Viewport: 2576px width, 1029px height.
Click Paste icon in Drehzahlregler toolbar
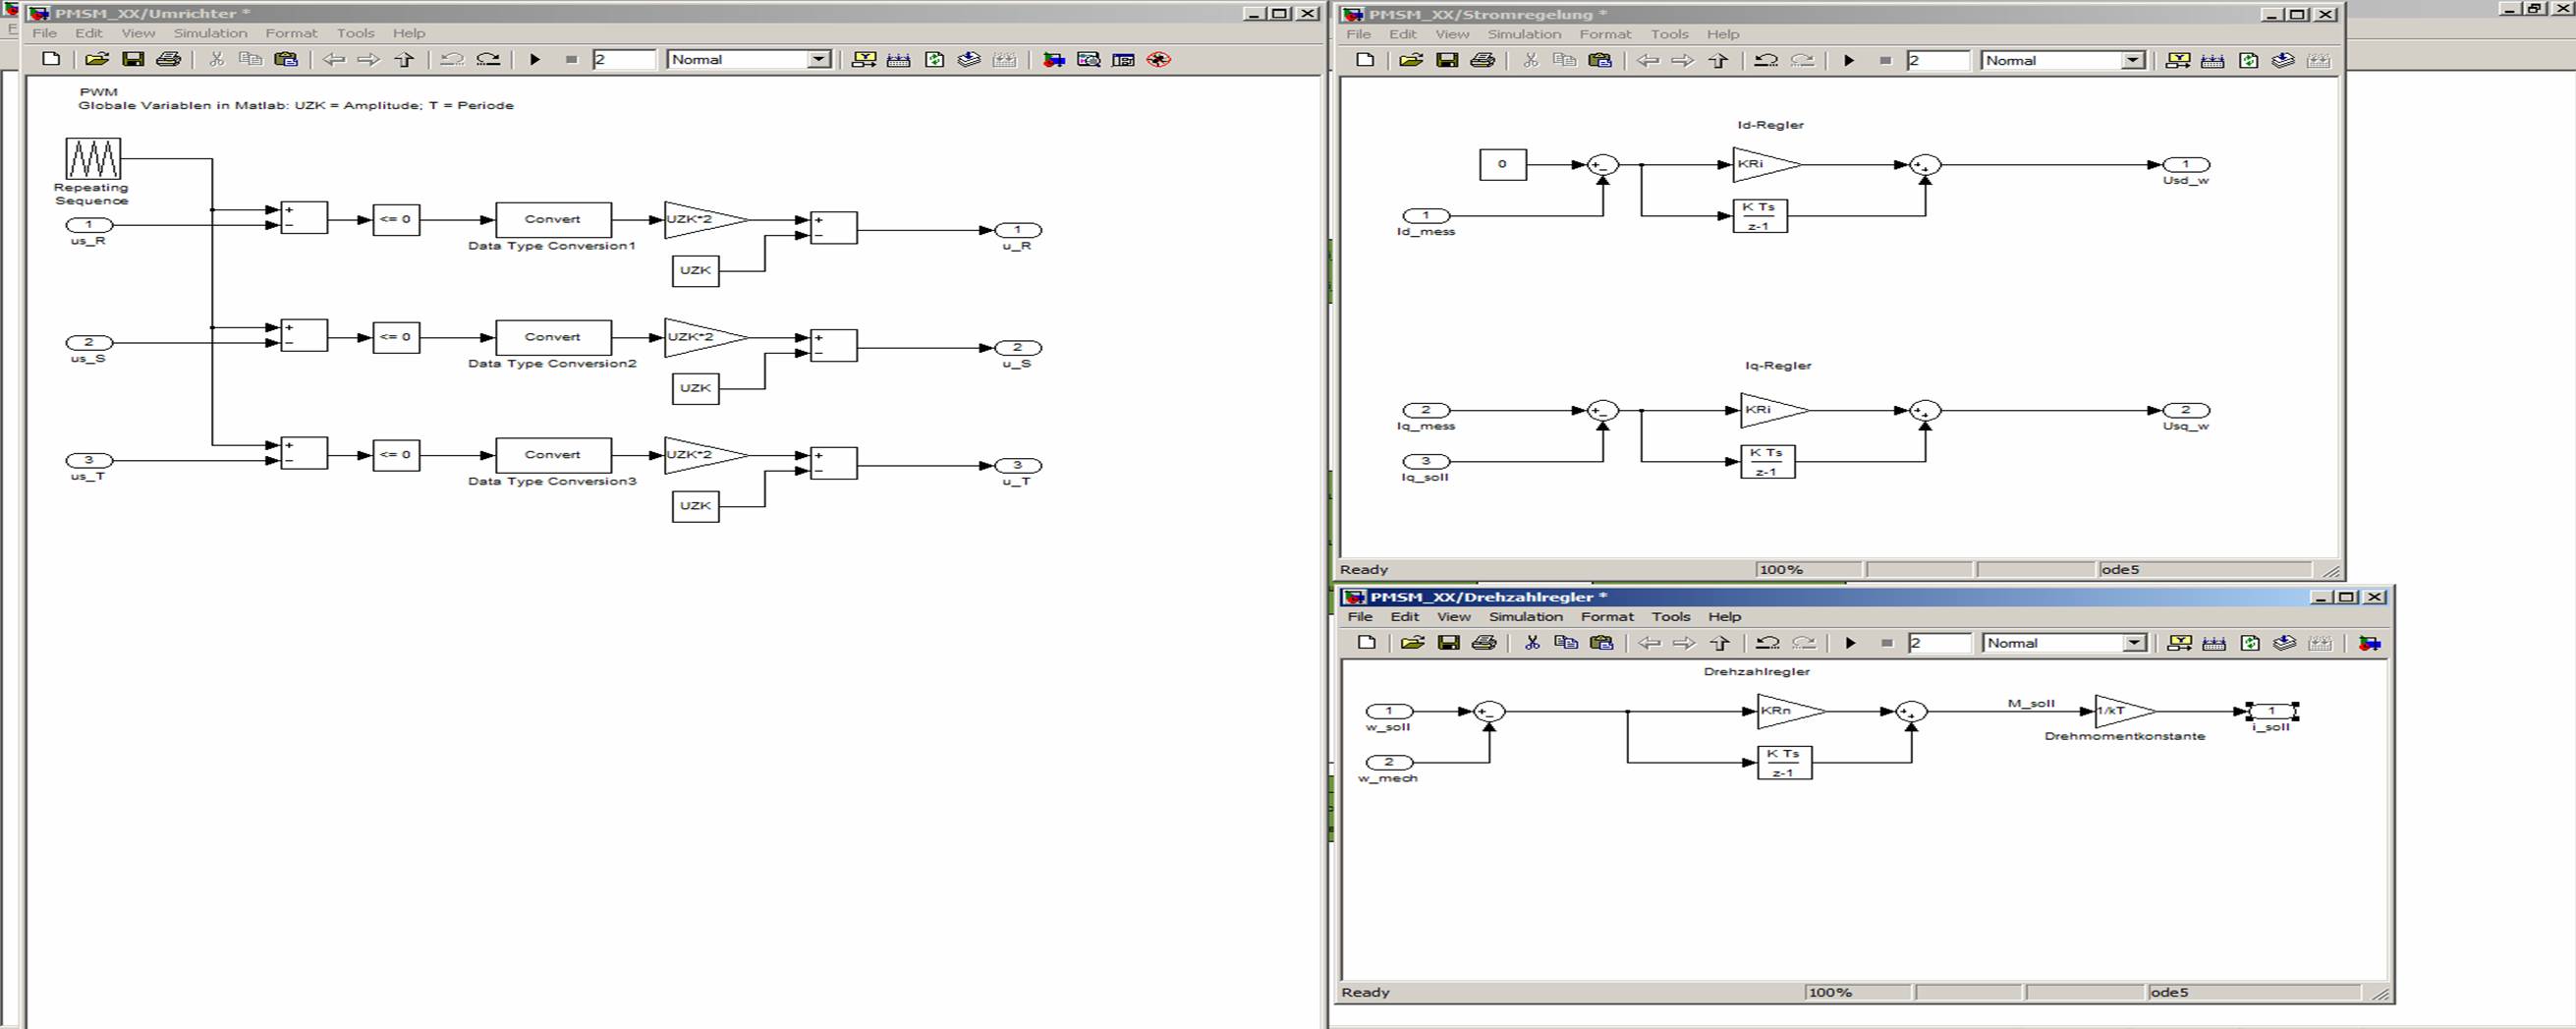pos(1601,643)
